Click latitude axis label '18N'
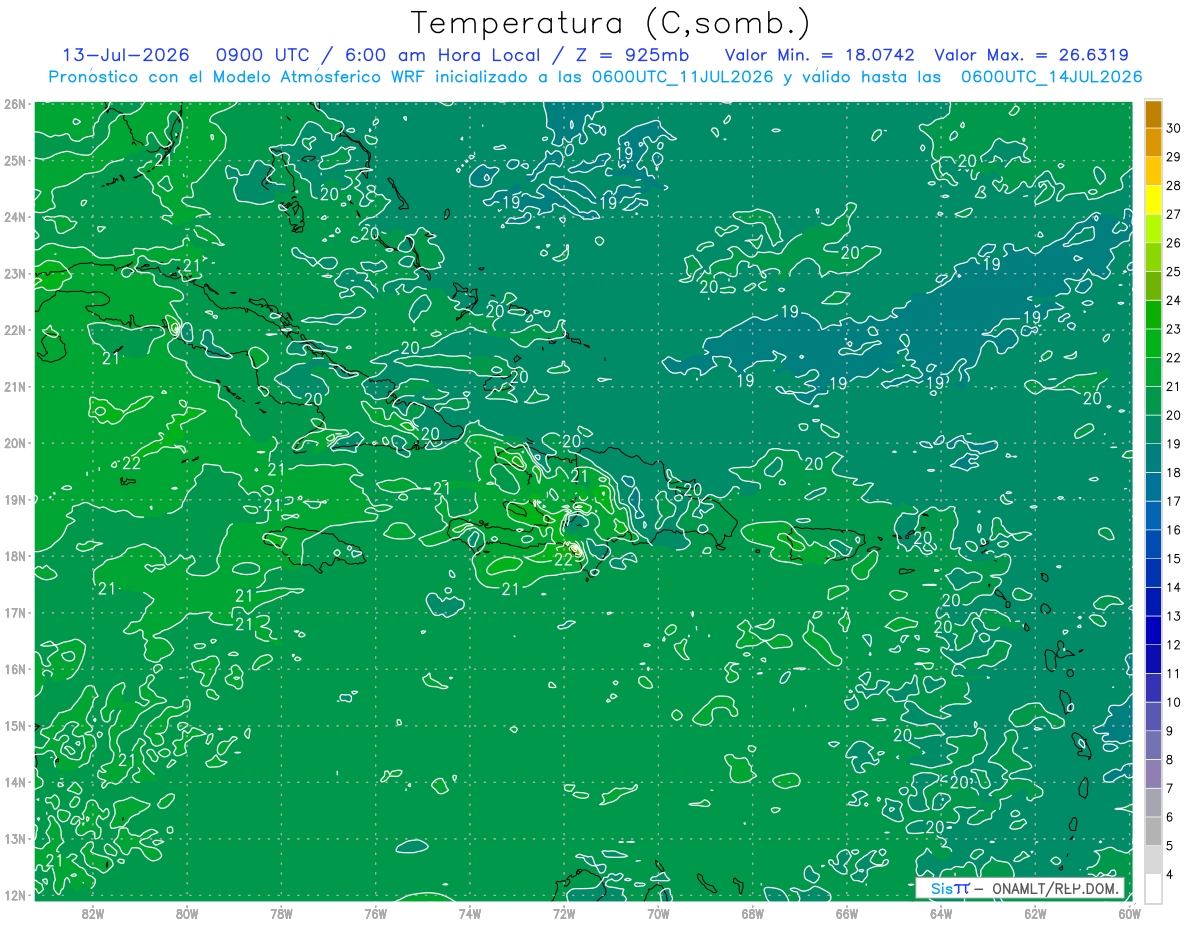The image size is (1200, 927). point(15,556)
